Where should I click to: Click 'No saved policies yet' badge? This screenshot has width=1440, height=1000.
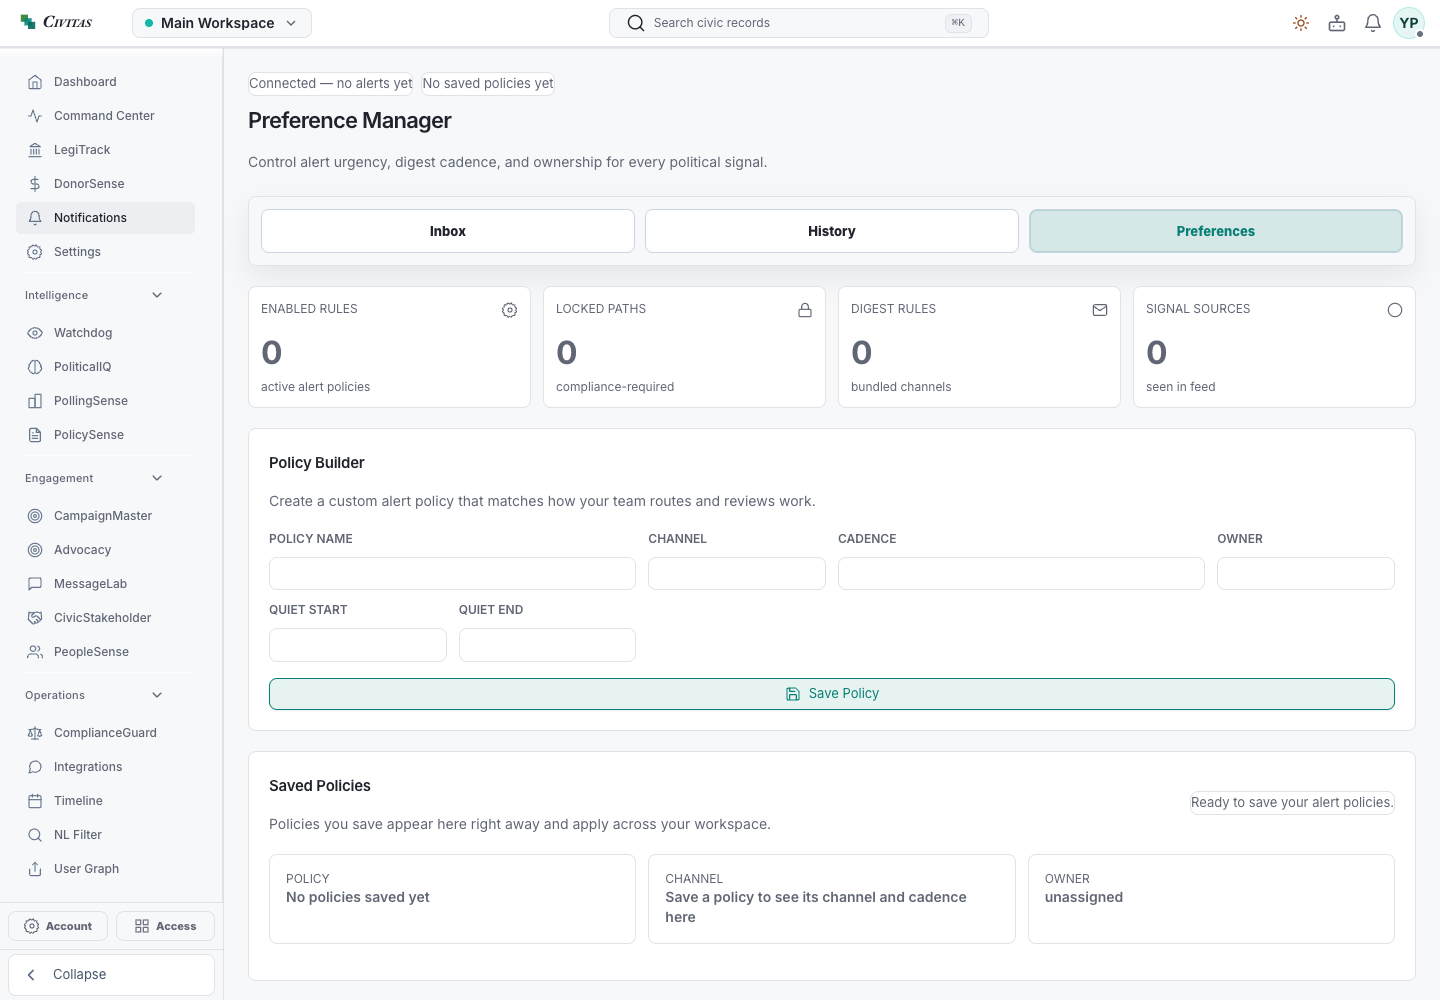[488, 84]
